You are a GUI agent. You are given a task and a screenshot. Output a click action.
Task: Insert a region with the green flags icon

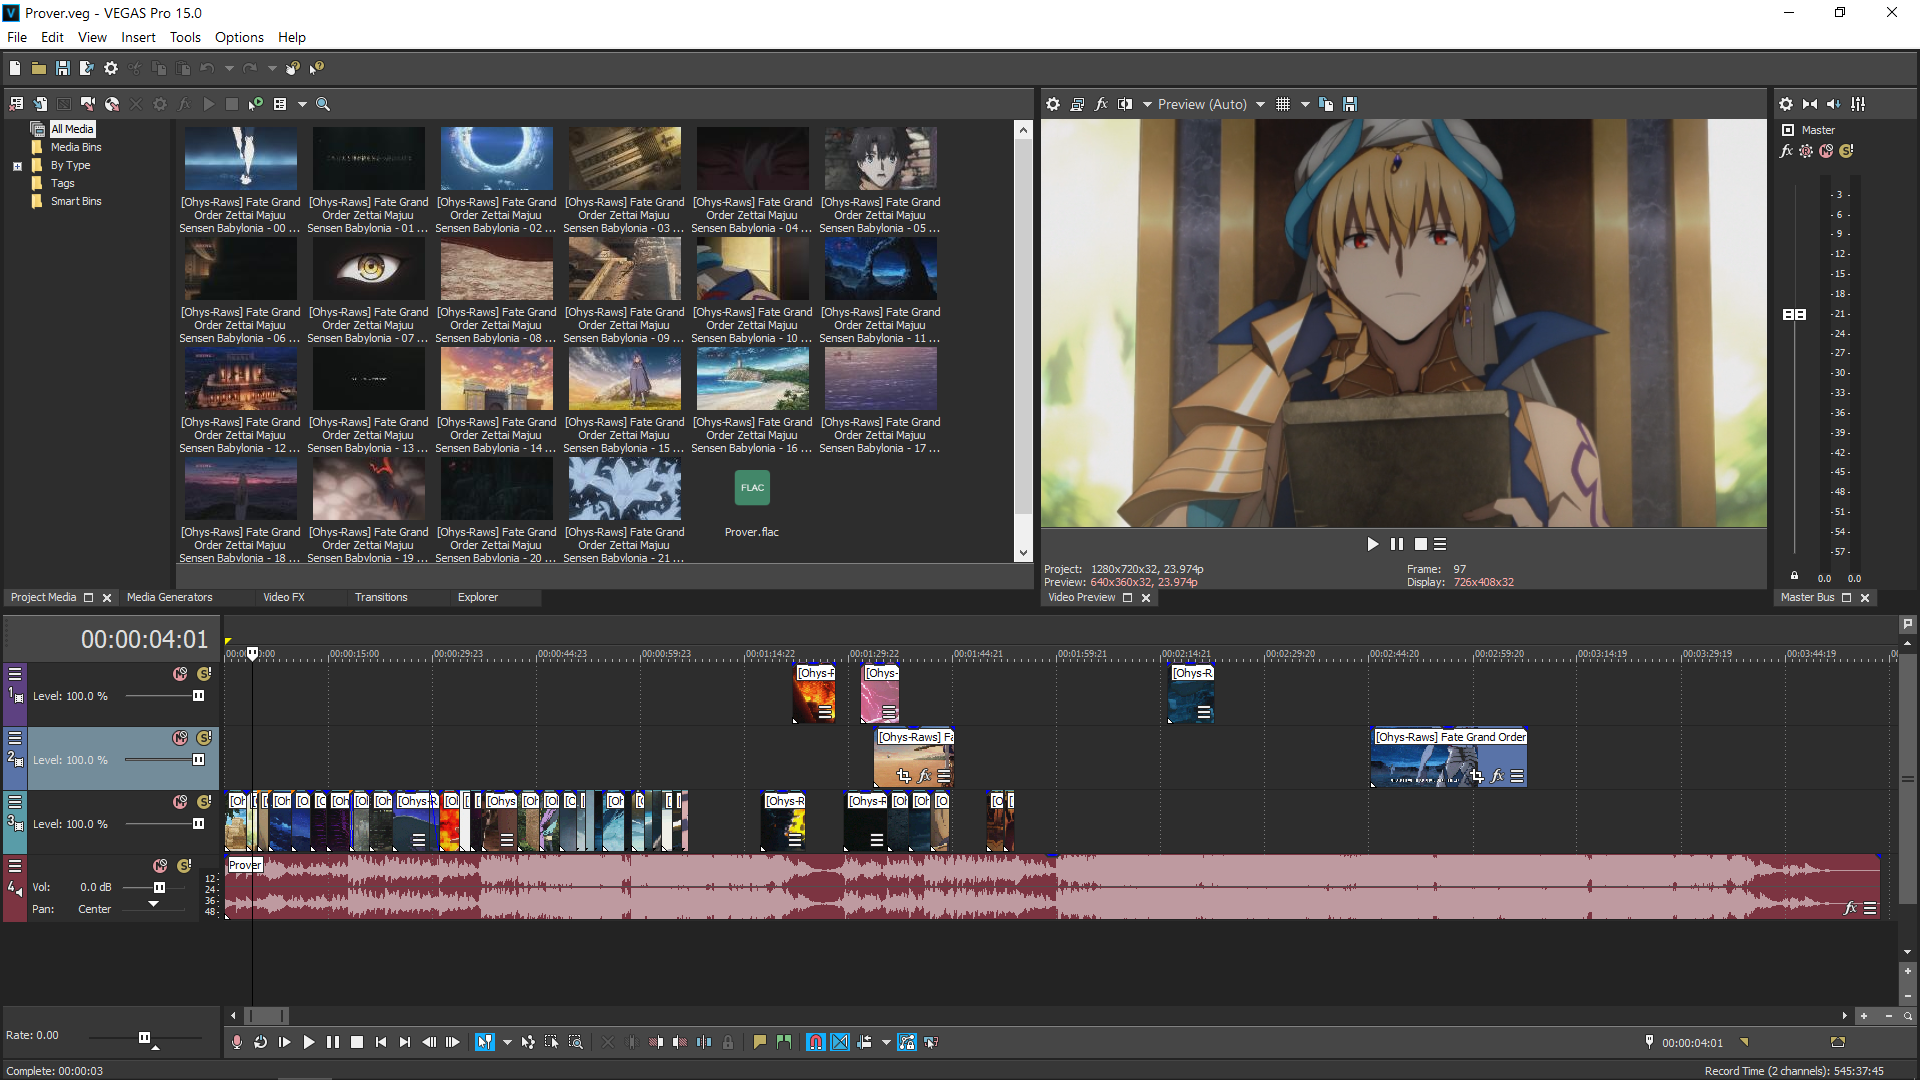point(784,1042)
